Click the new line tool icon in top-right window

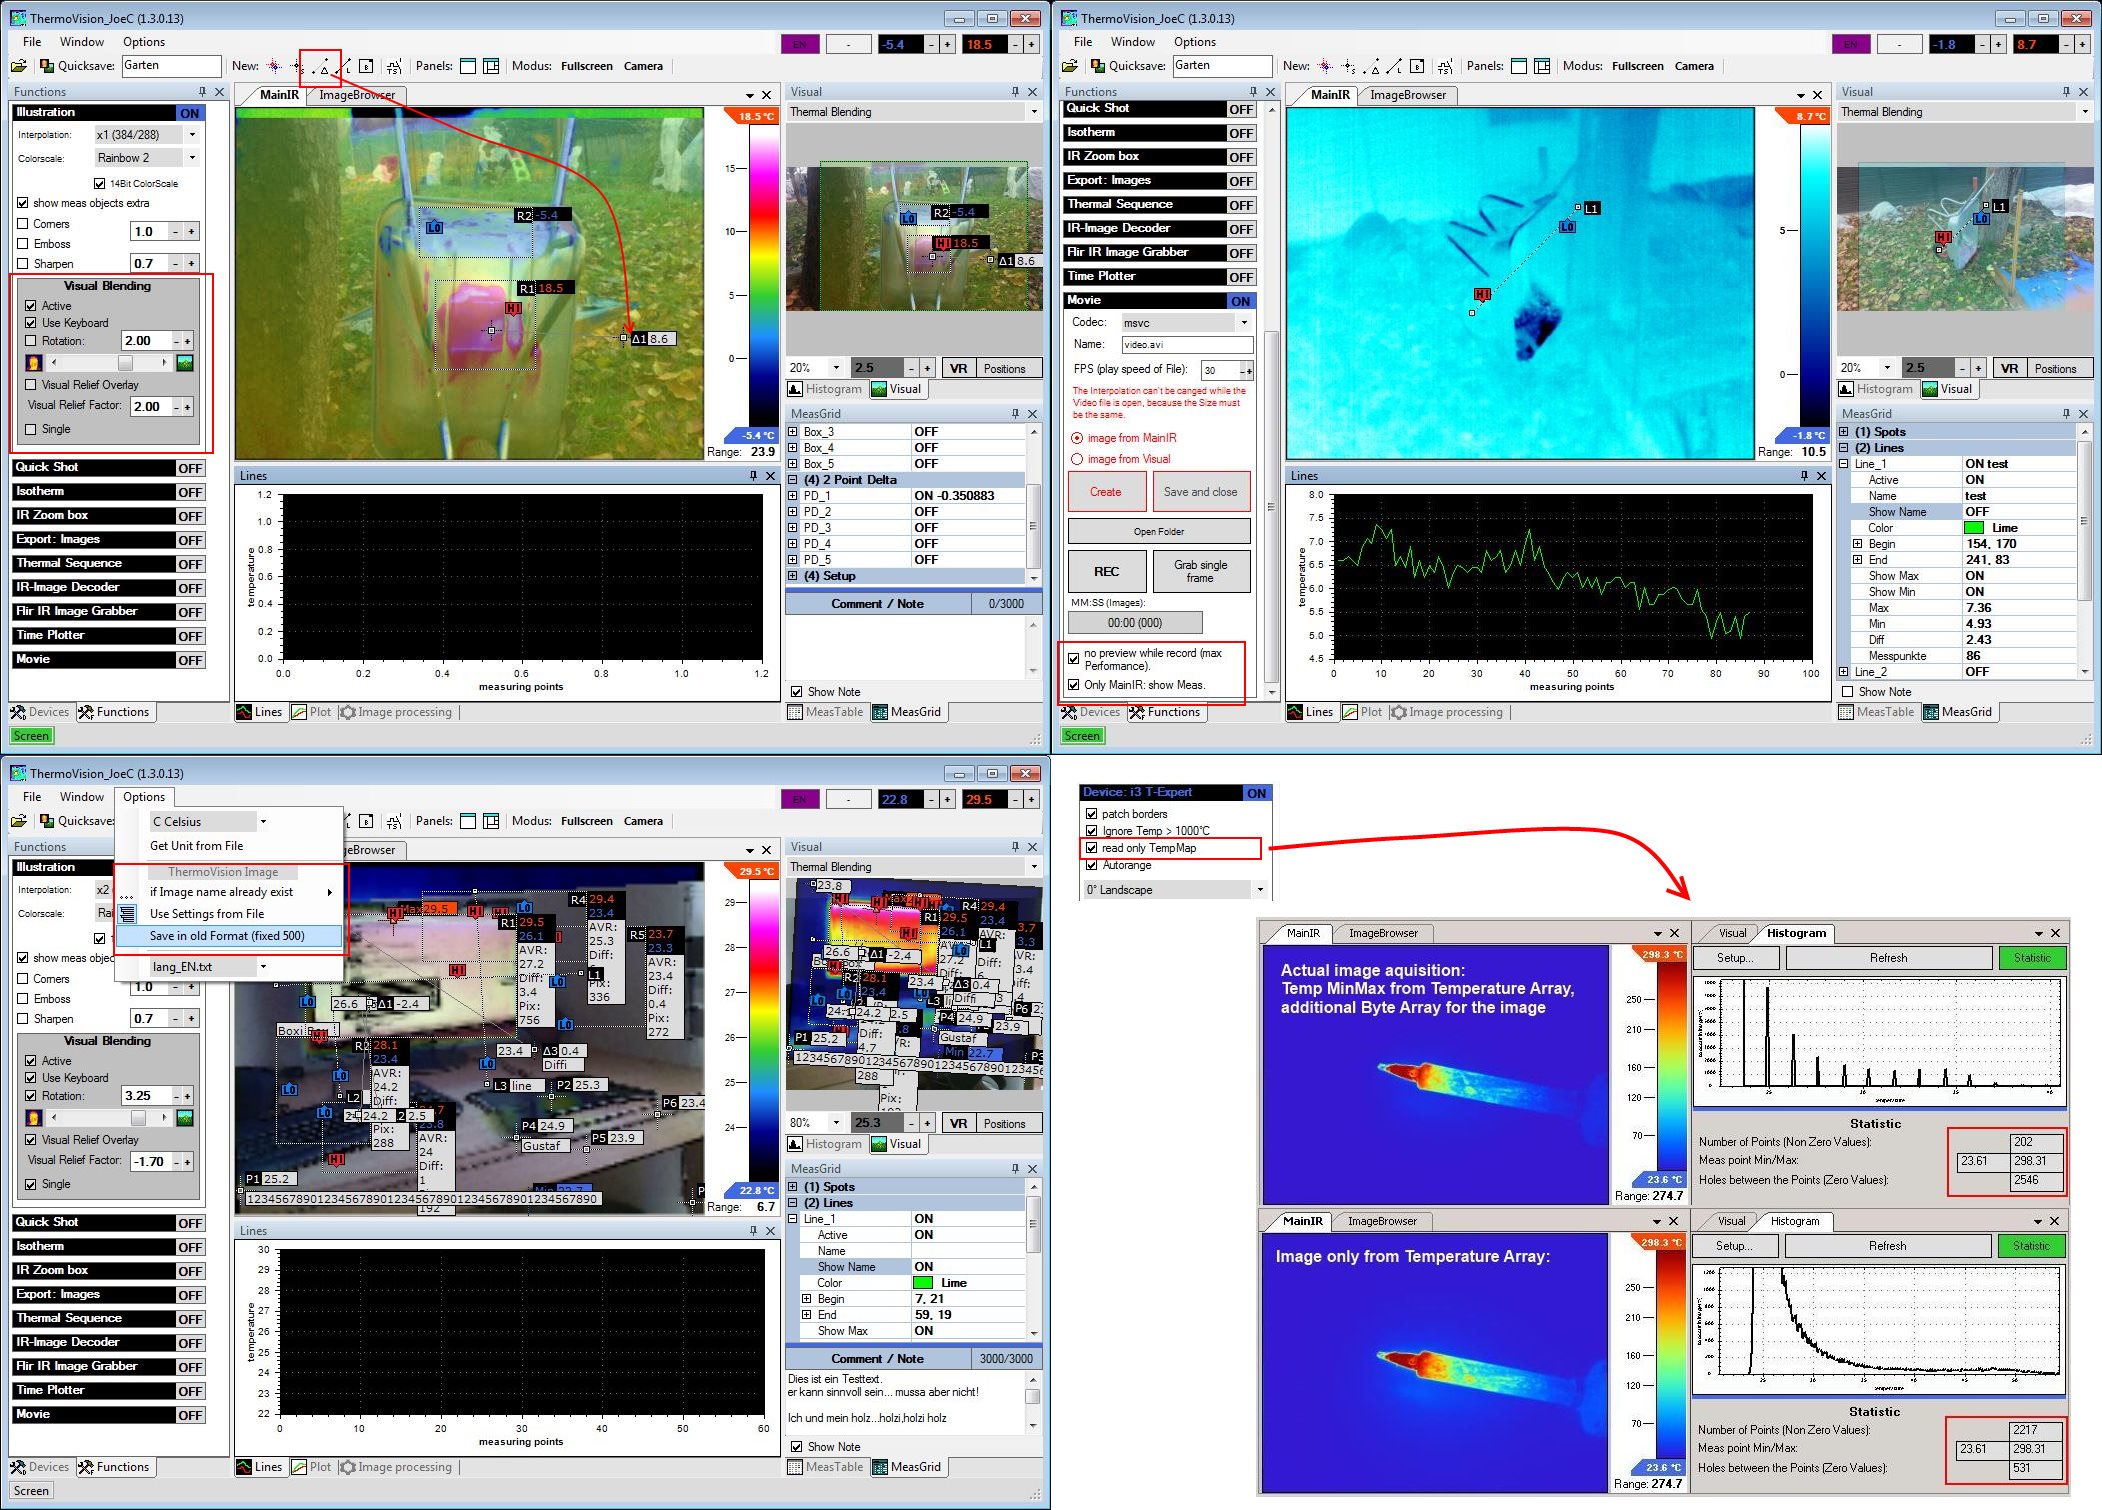click(1394, 67)
